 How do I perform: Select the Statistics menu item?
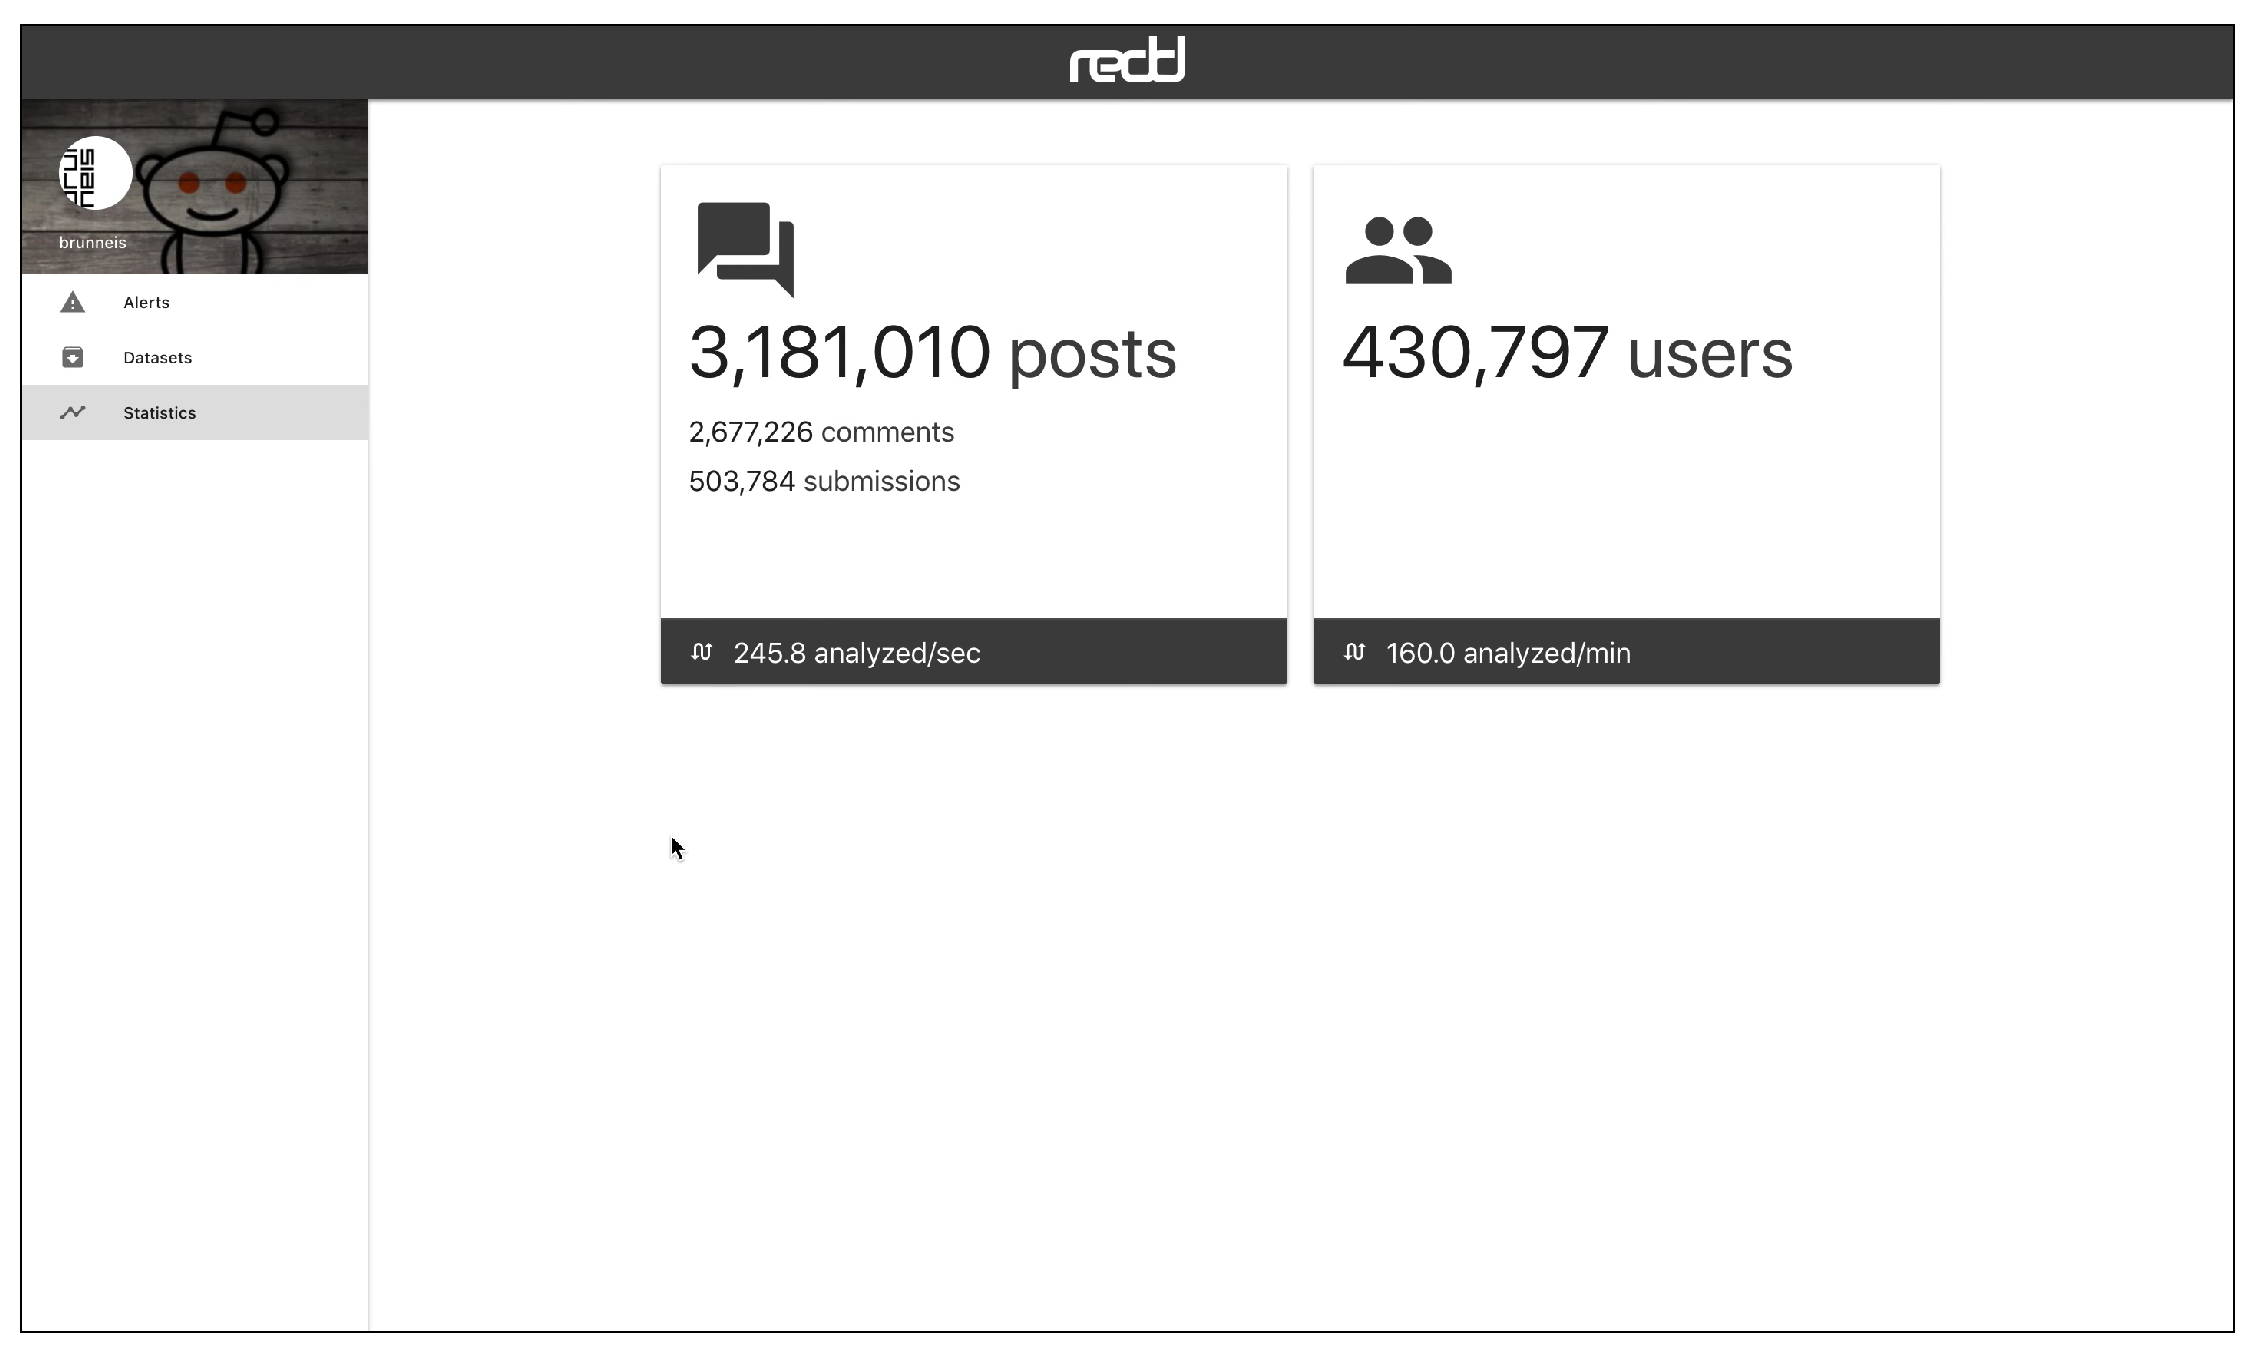click(159, 412)
